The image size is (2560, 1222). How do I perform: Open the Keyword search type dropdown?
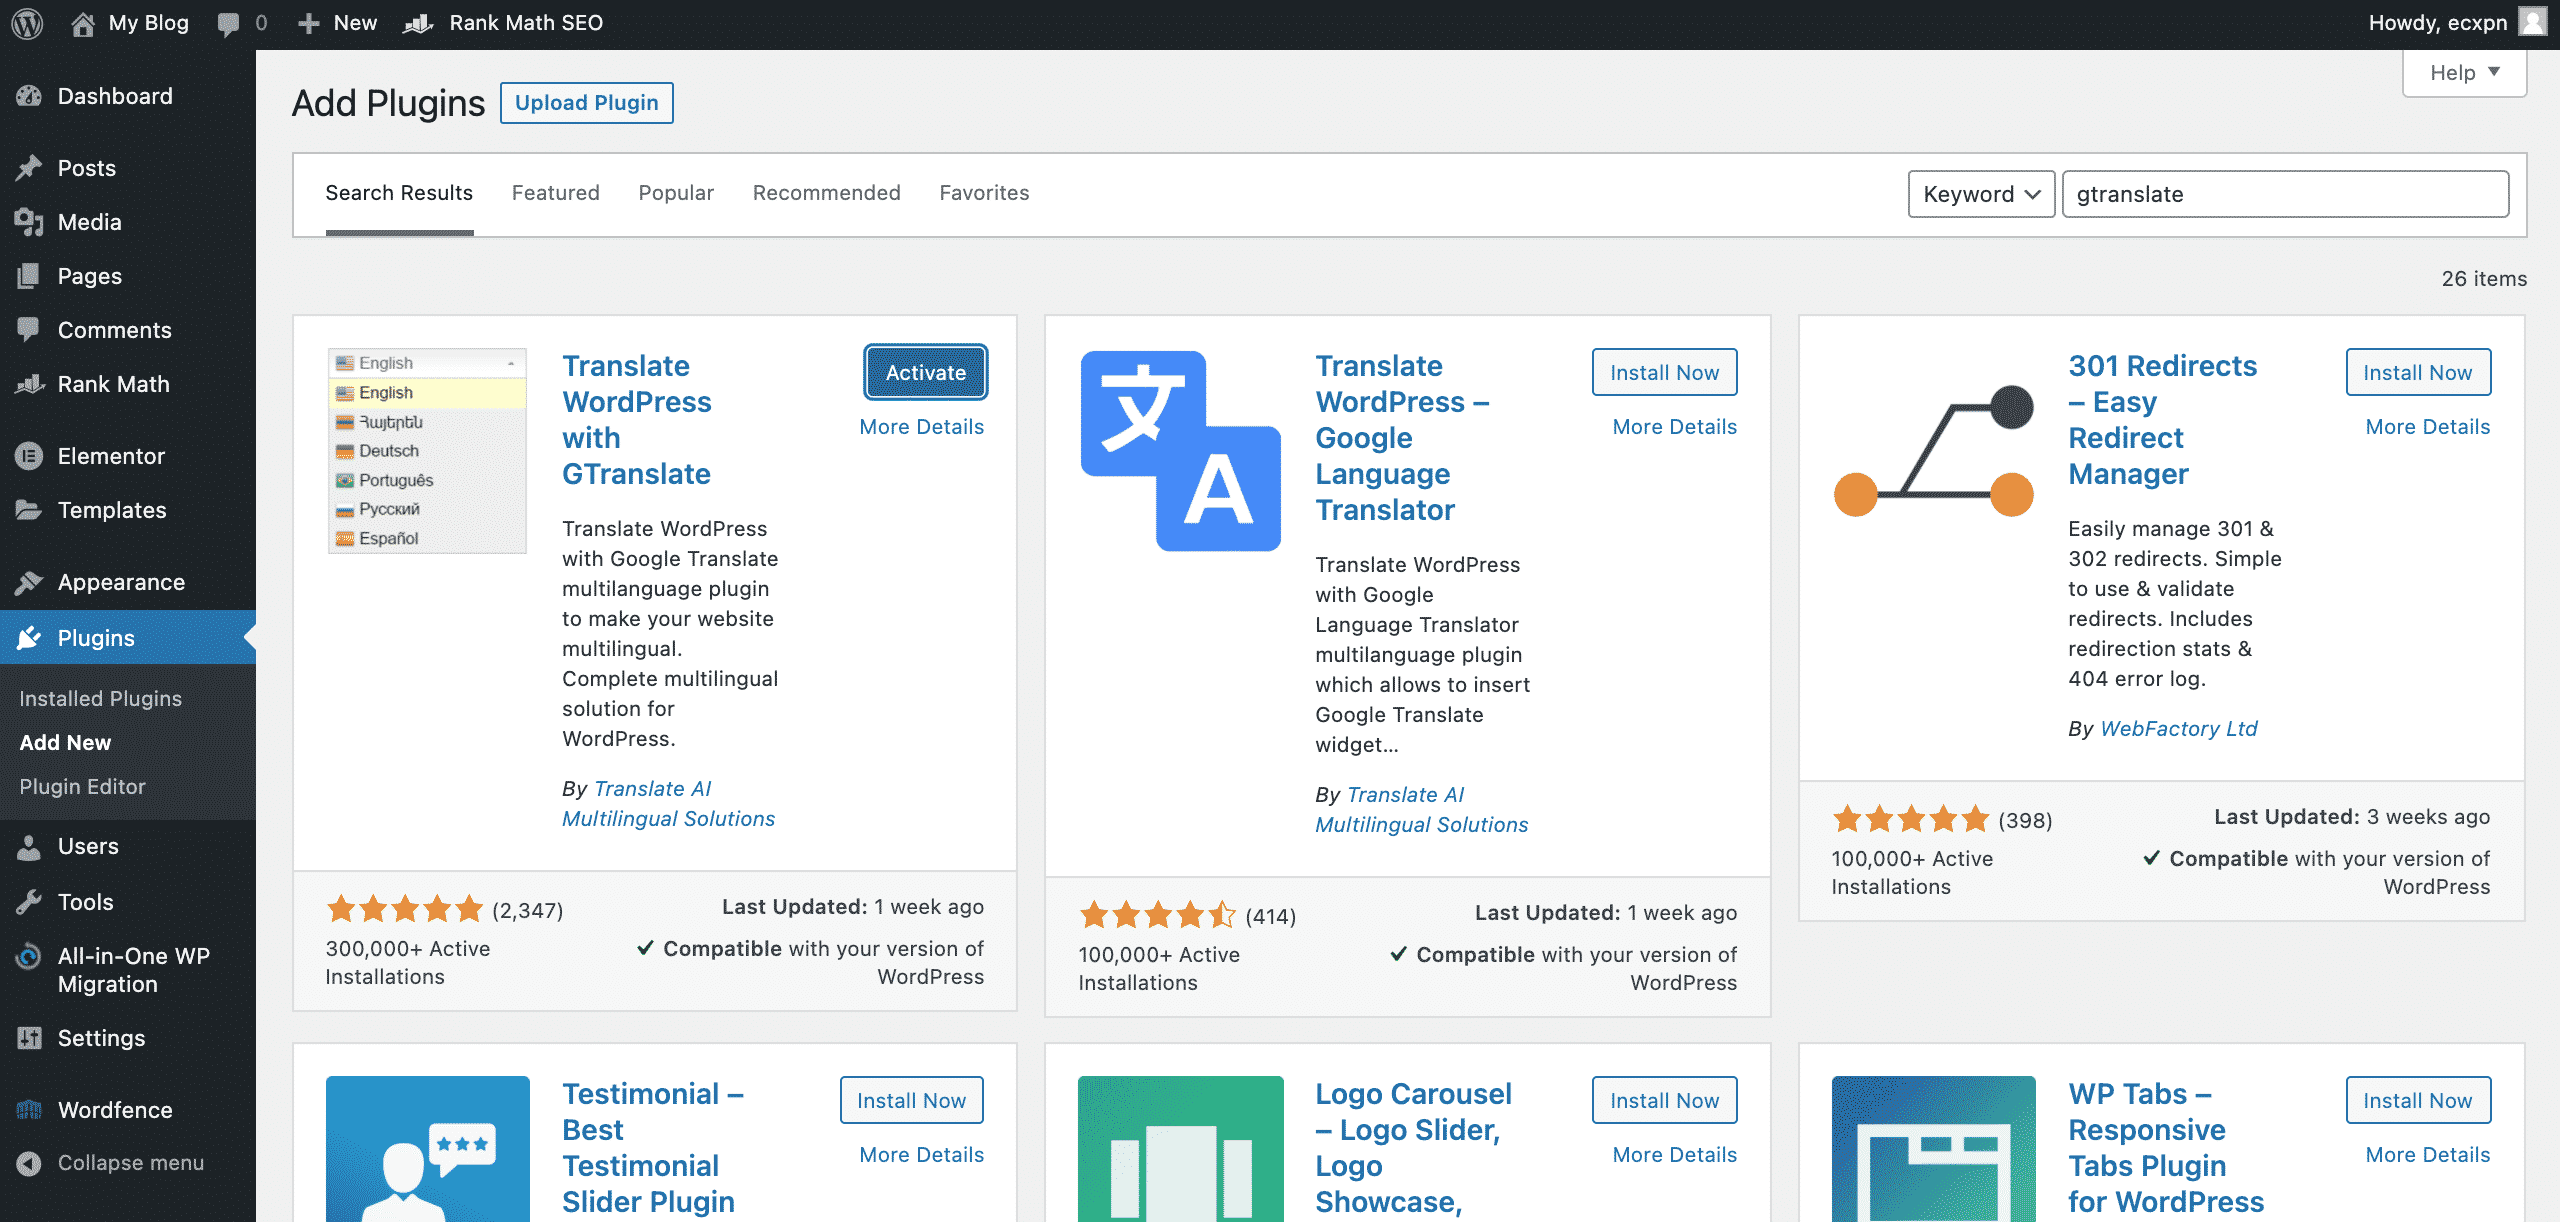click(x=1981, y=194)
